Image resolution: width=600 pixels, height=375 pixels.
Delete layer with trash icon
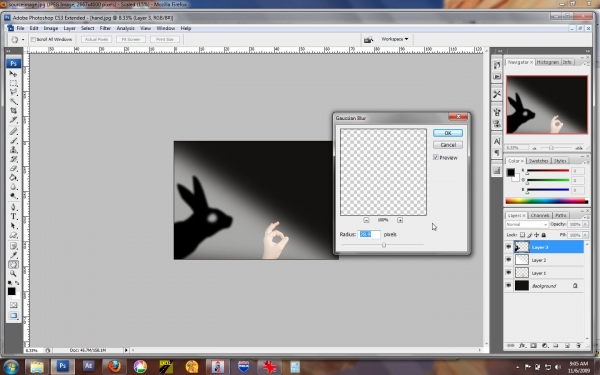579,346
